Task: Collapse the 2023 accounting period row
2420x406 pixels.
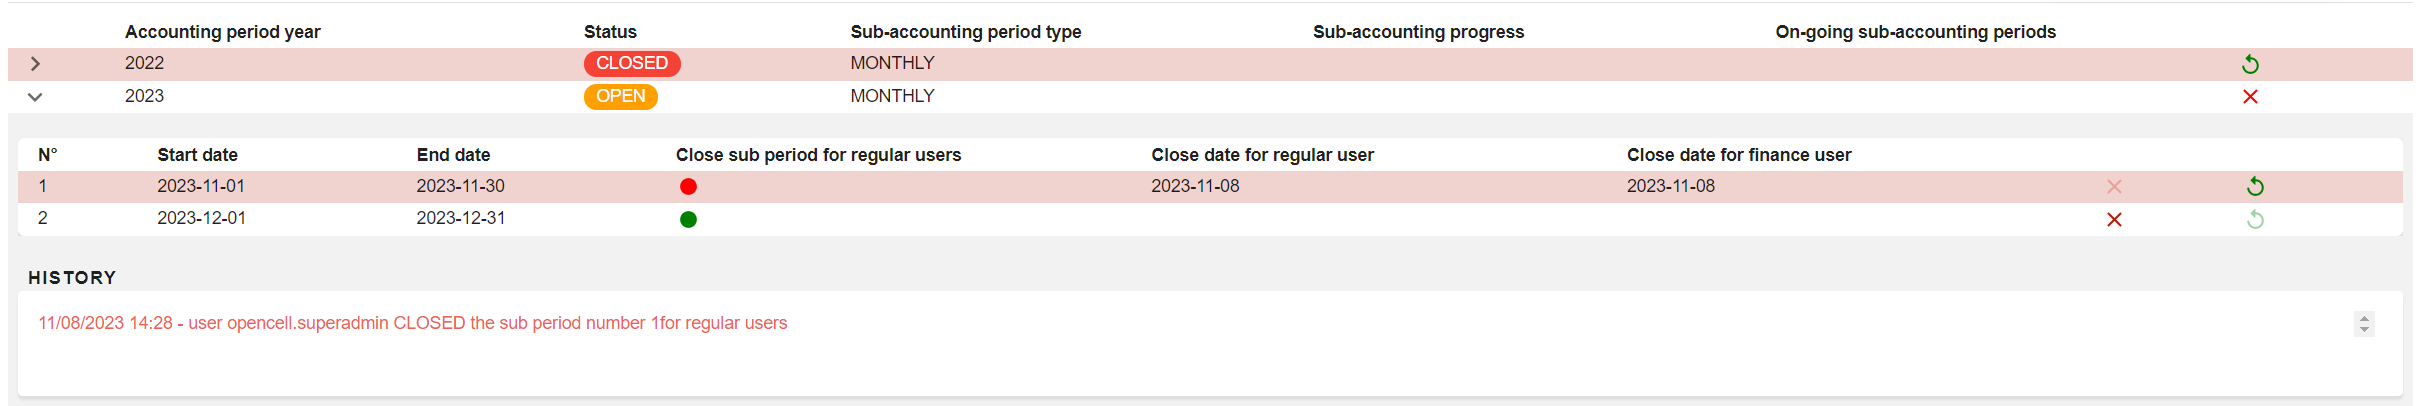Action: (36, 97)
